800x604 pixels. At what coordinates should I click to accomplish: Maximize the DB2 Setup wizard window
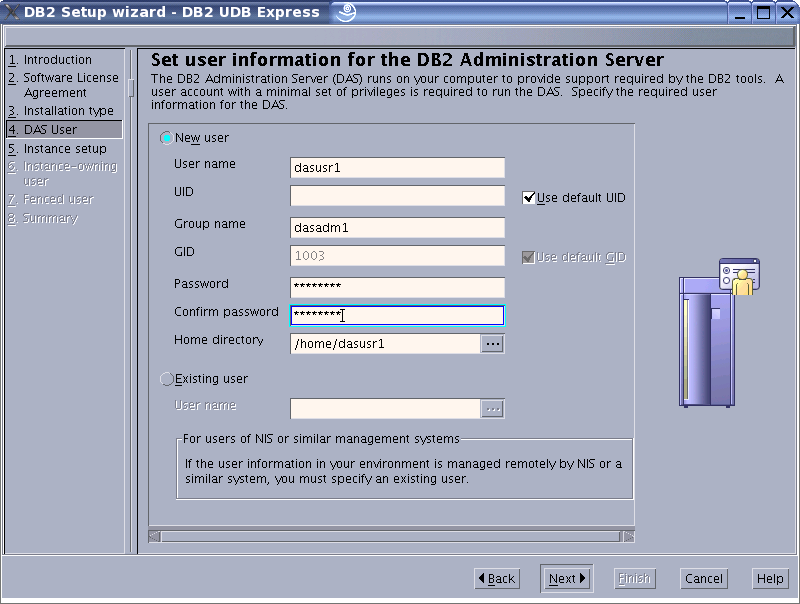coord(763,12)
